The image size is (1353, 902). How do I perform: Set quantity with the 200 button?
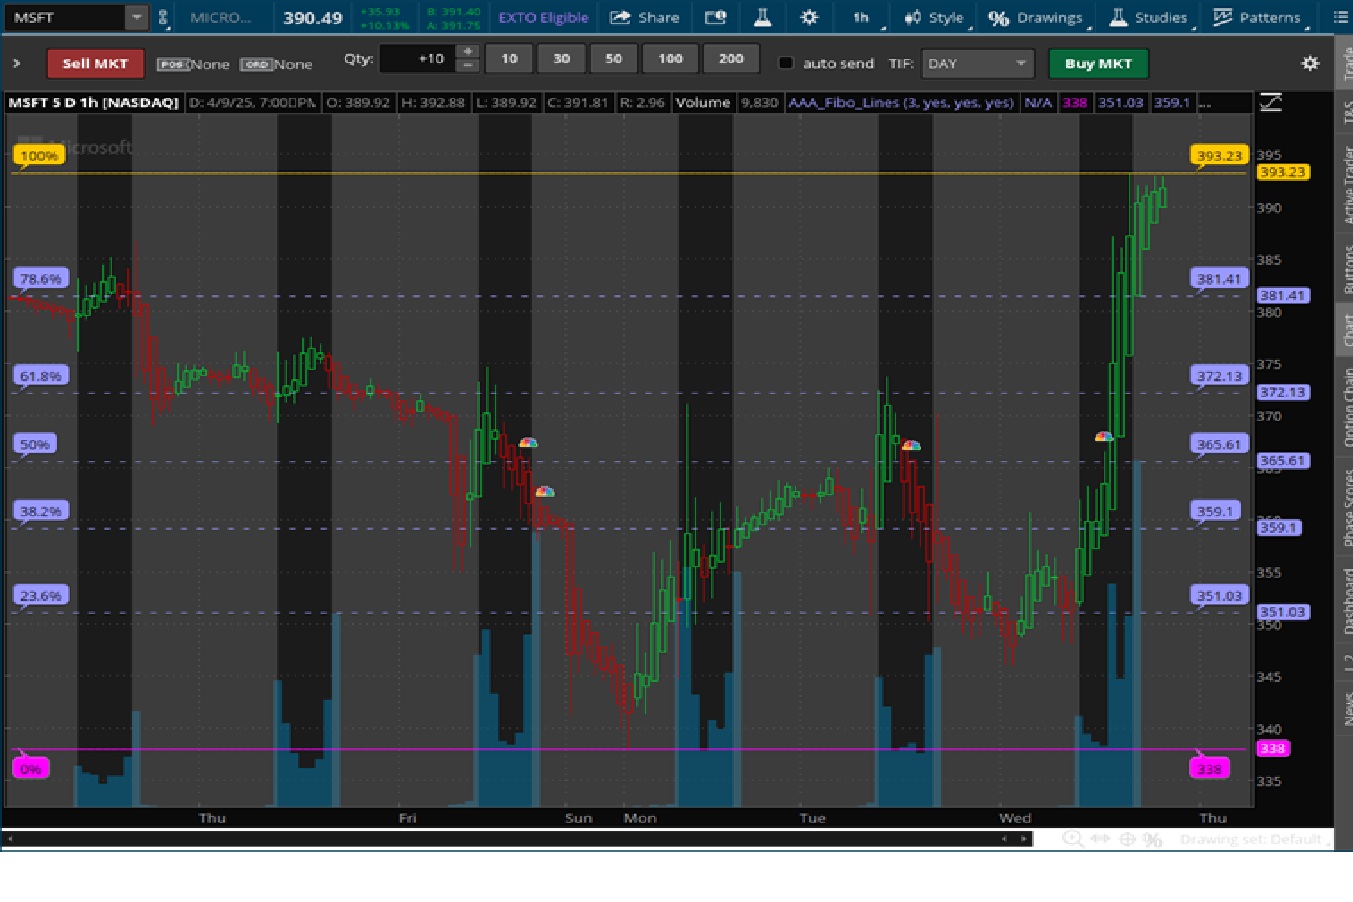tap(731, 59)
